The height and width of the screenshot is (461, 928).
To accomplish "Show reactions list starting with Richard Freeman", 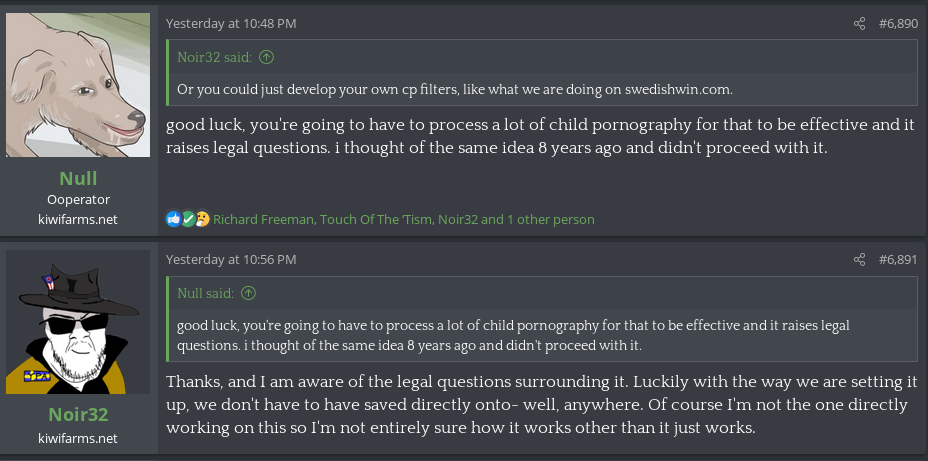I will [x=403, y=219].
